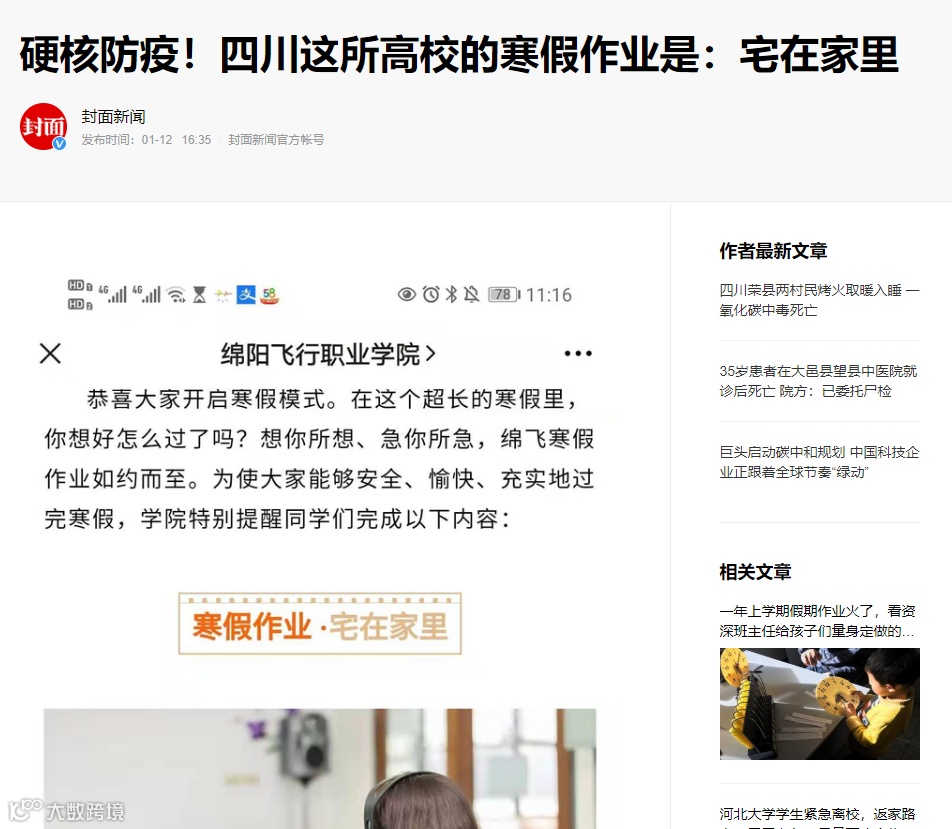Click the 58 app notification icon
The height and width of the screenshot is (829, 952).
point(270,295)
